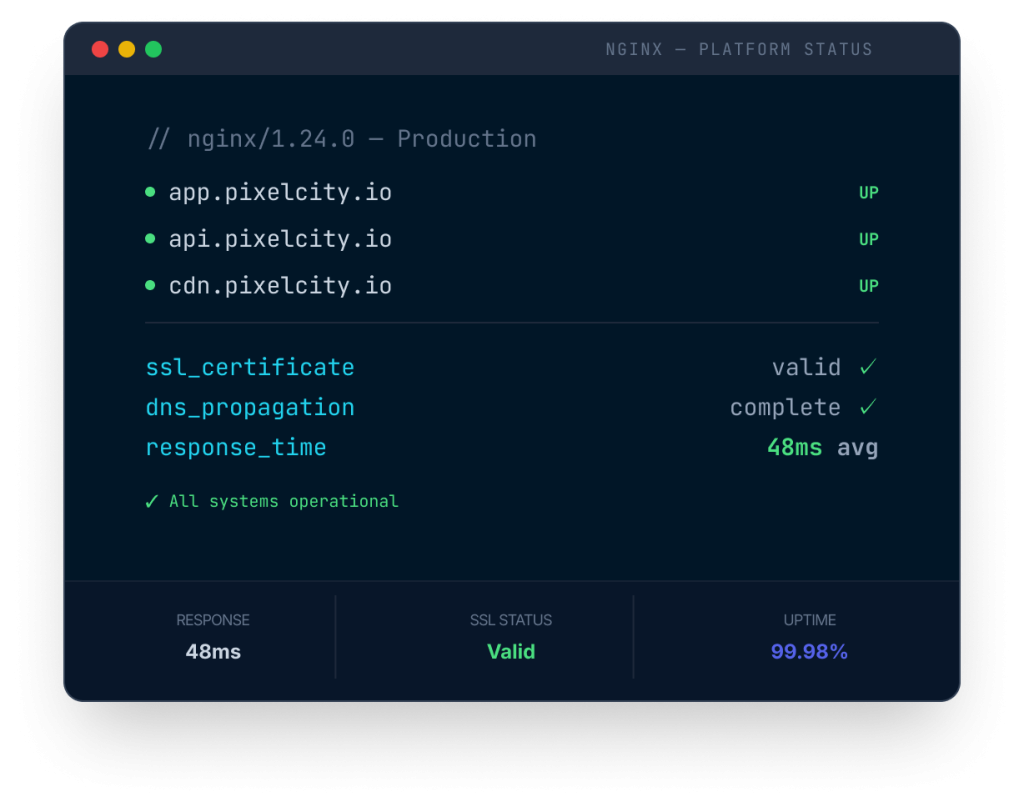Open the app.pixelcity.io host entry
This screenshot has height=807, width=1024.
tap(280, 192)
